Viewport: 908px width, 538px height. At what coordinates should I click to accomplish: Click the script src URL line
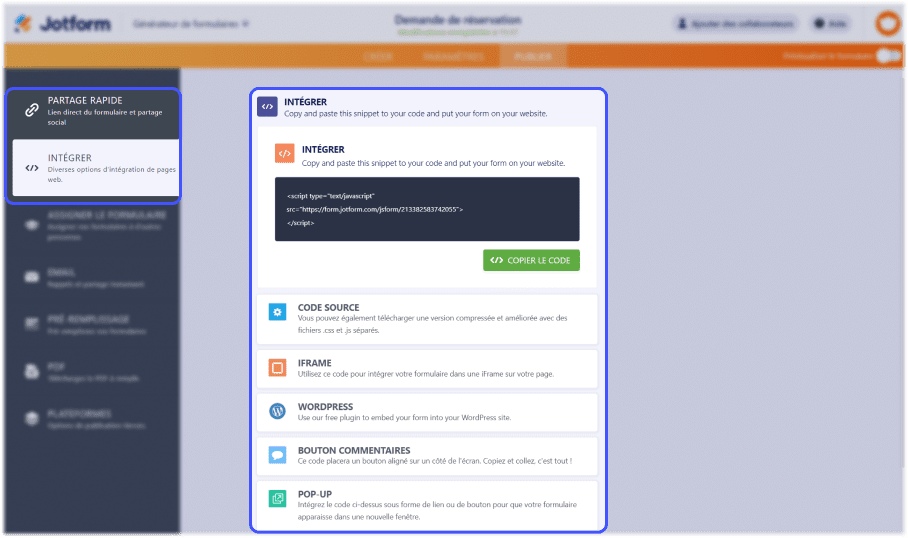374,209
